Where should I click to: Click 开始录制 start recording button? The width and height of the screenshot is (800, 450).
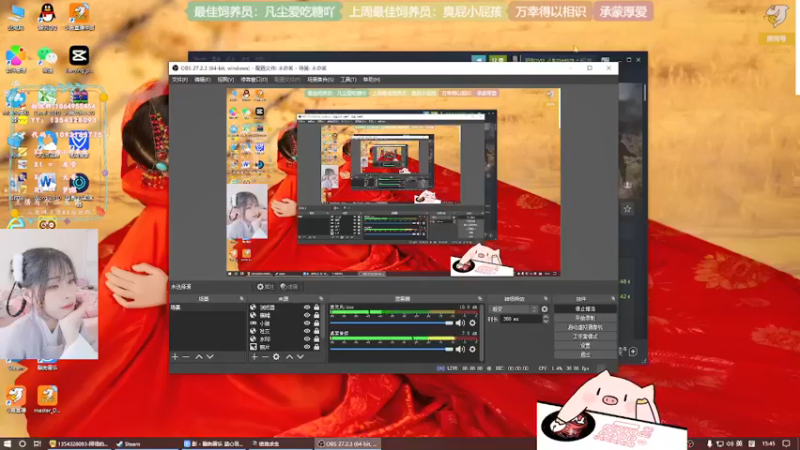coord(585,318)
